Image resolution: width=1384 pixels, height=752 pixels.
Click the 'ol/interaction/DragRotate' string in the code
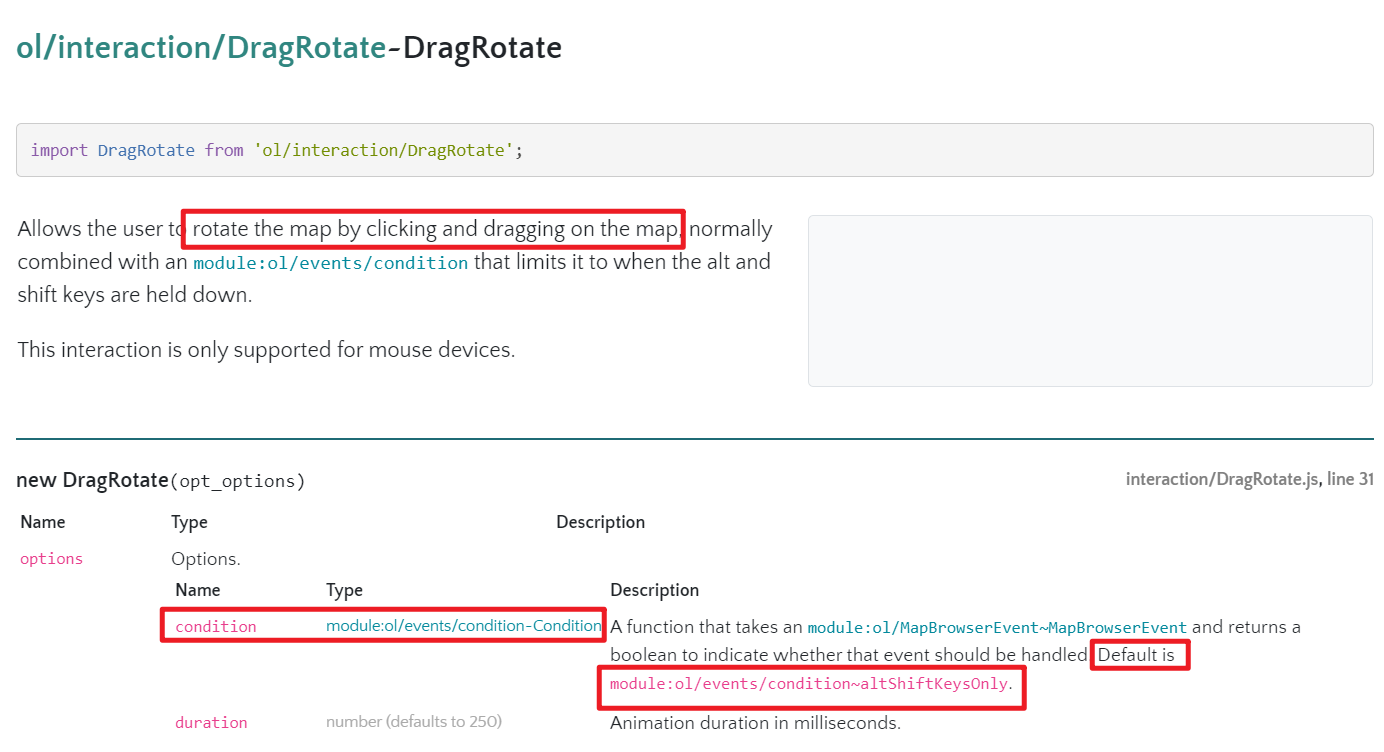[384, 150]
